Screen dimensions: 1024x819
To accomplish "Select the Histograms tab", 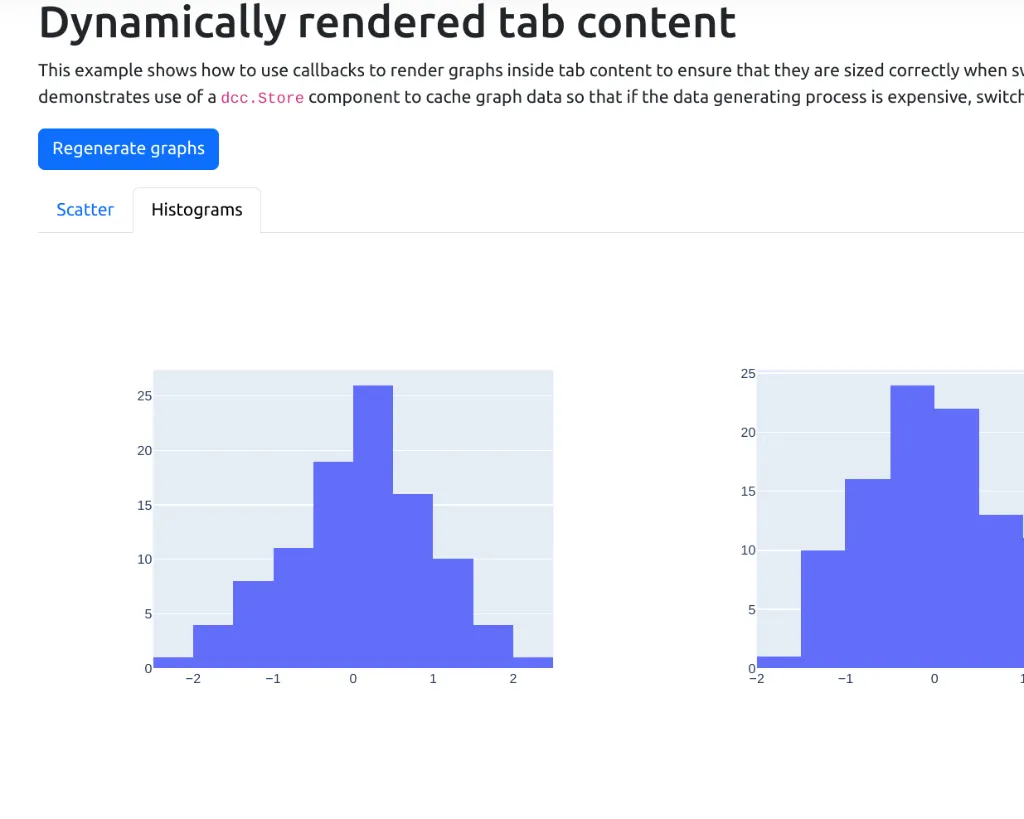I will click(197, 210).
